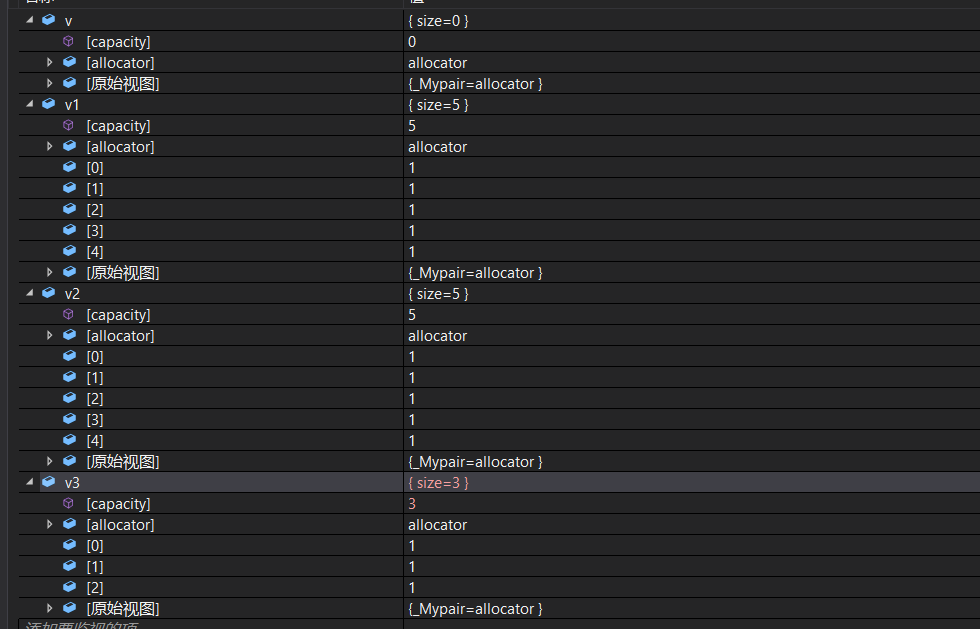
Task: Select the { size=5 } value of v1
Action: (438, 104)
